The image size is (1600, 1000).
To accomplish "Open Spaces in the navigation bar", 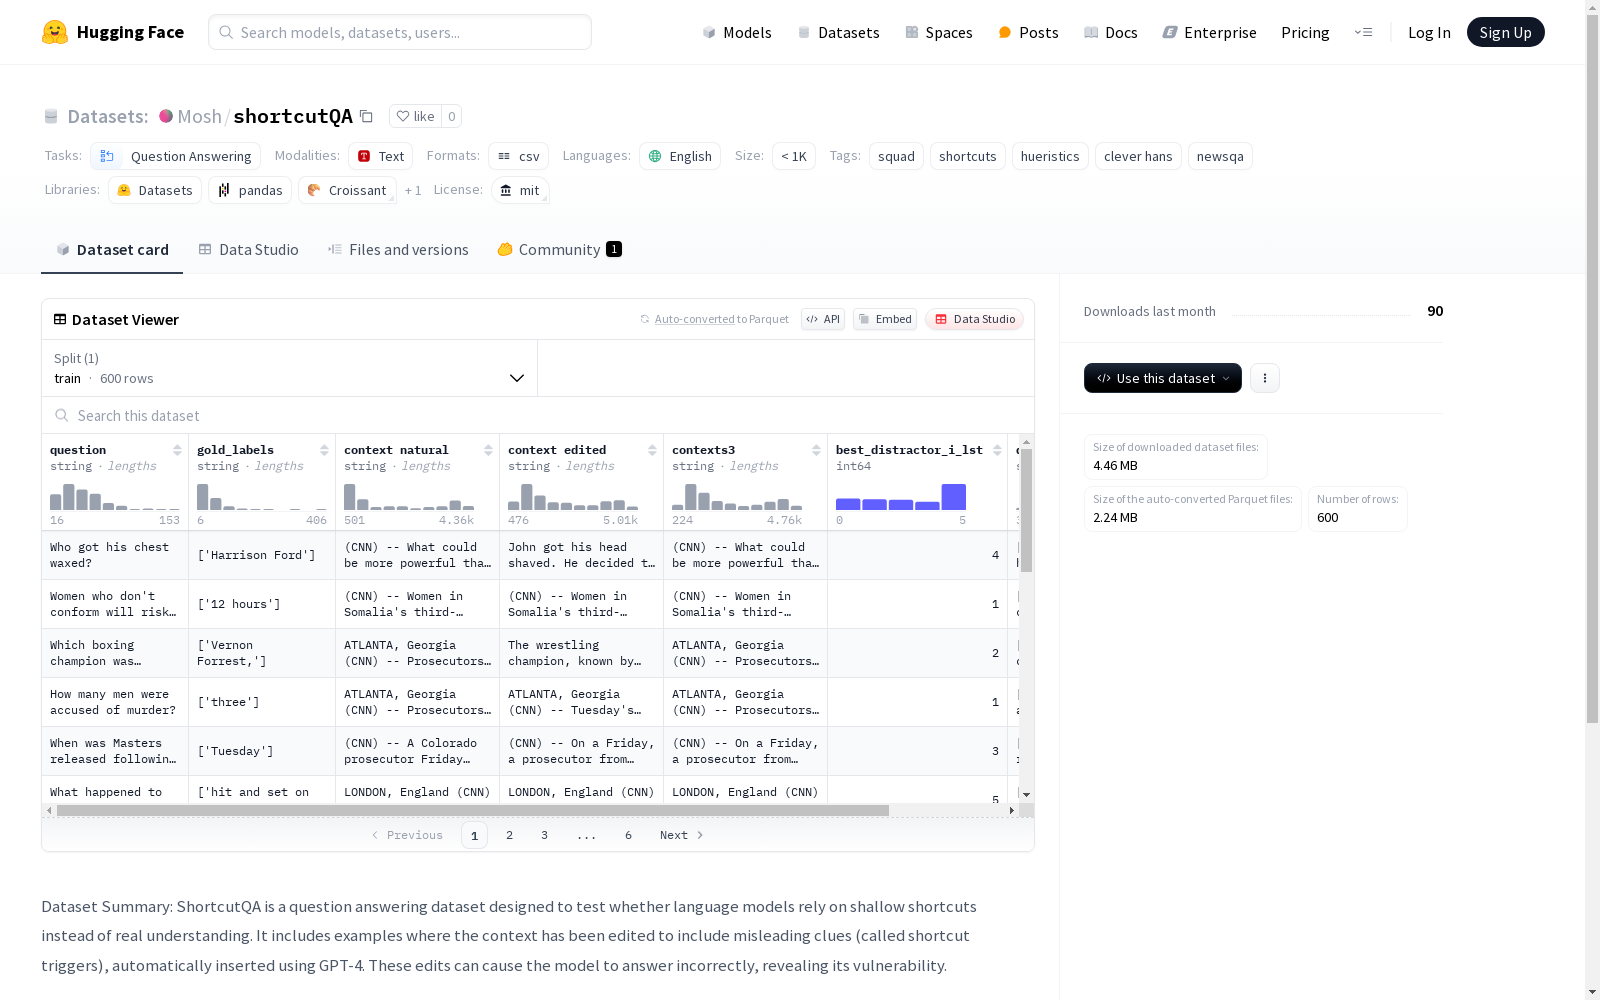I will [x=939, y=32].
